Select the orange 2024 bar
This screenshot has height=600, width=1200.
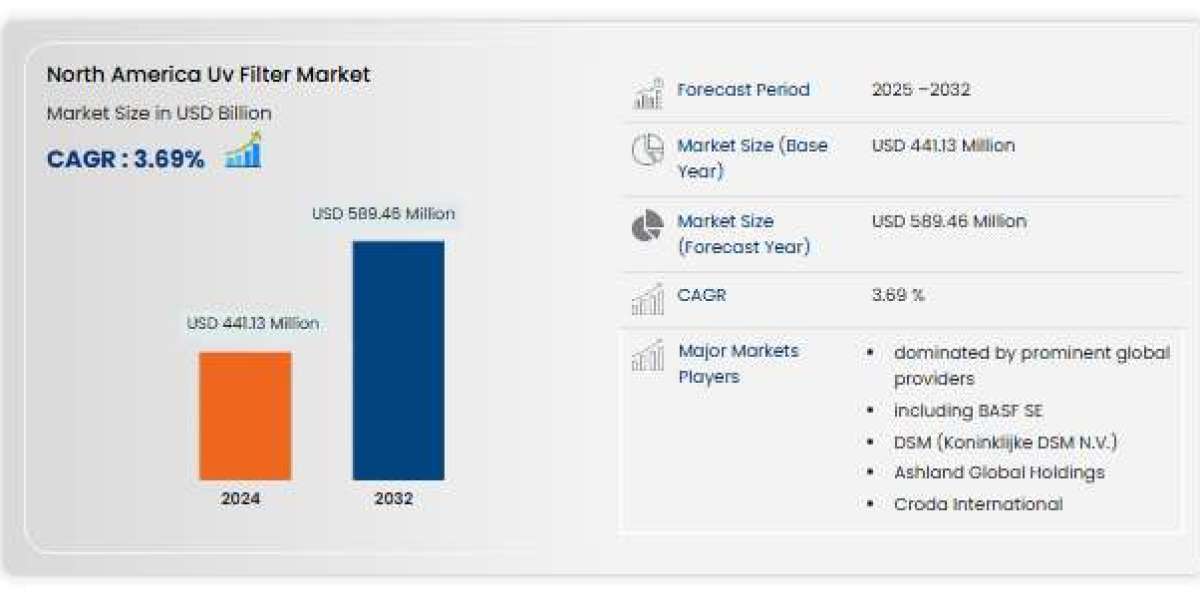(245, 415)
